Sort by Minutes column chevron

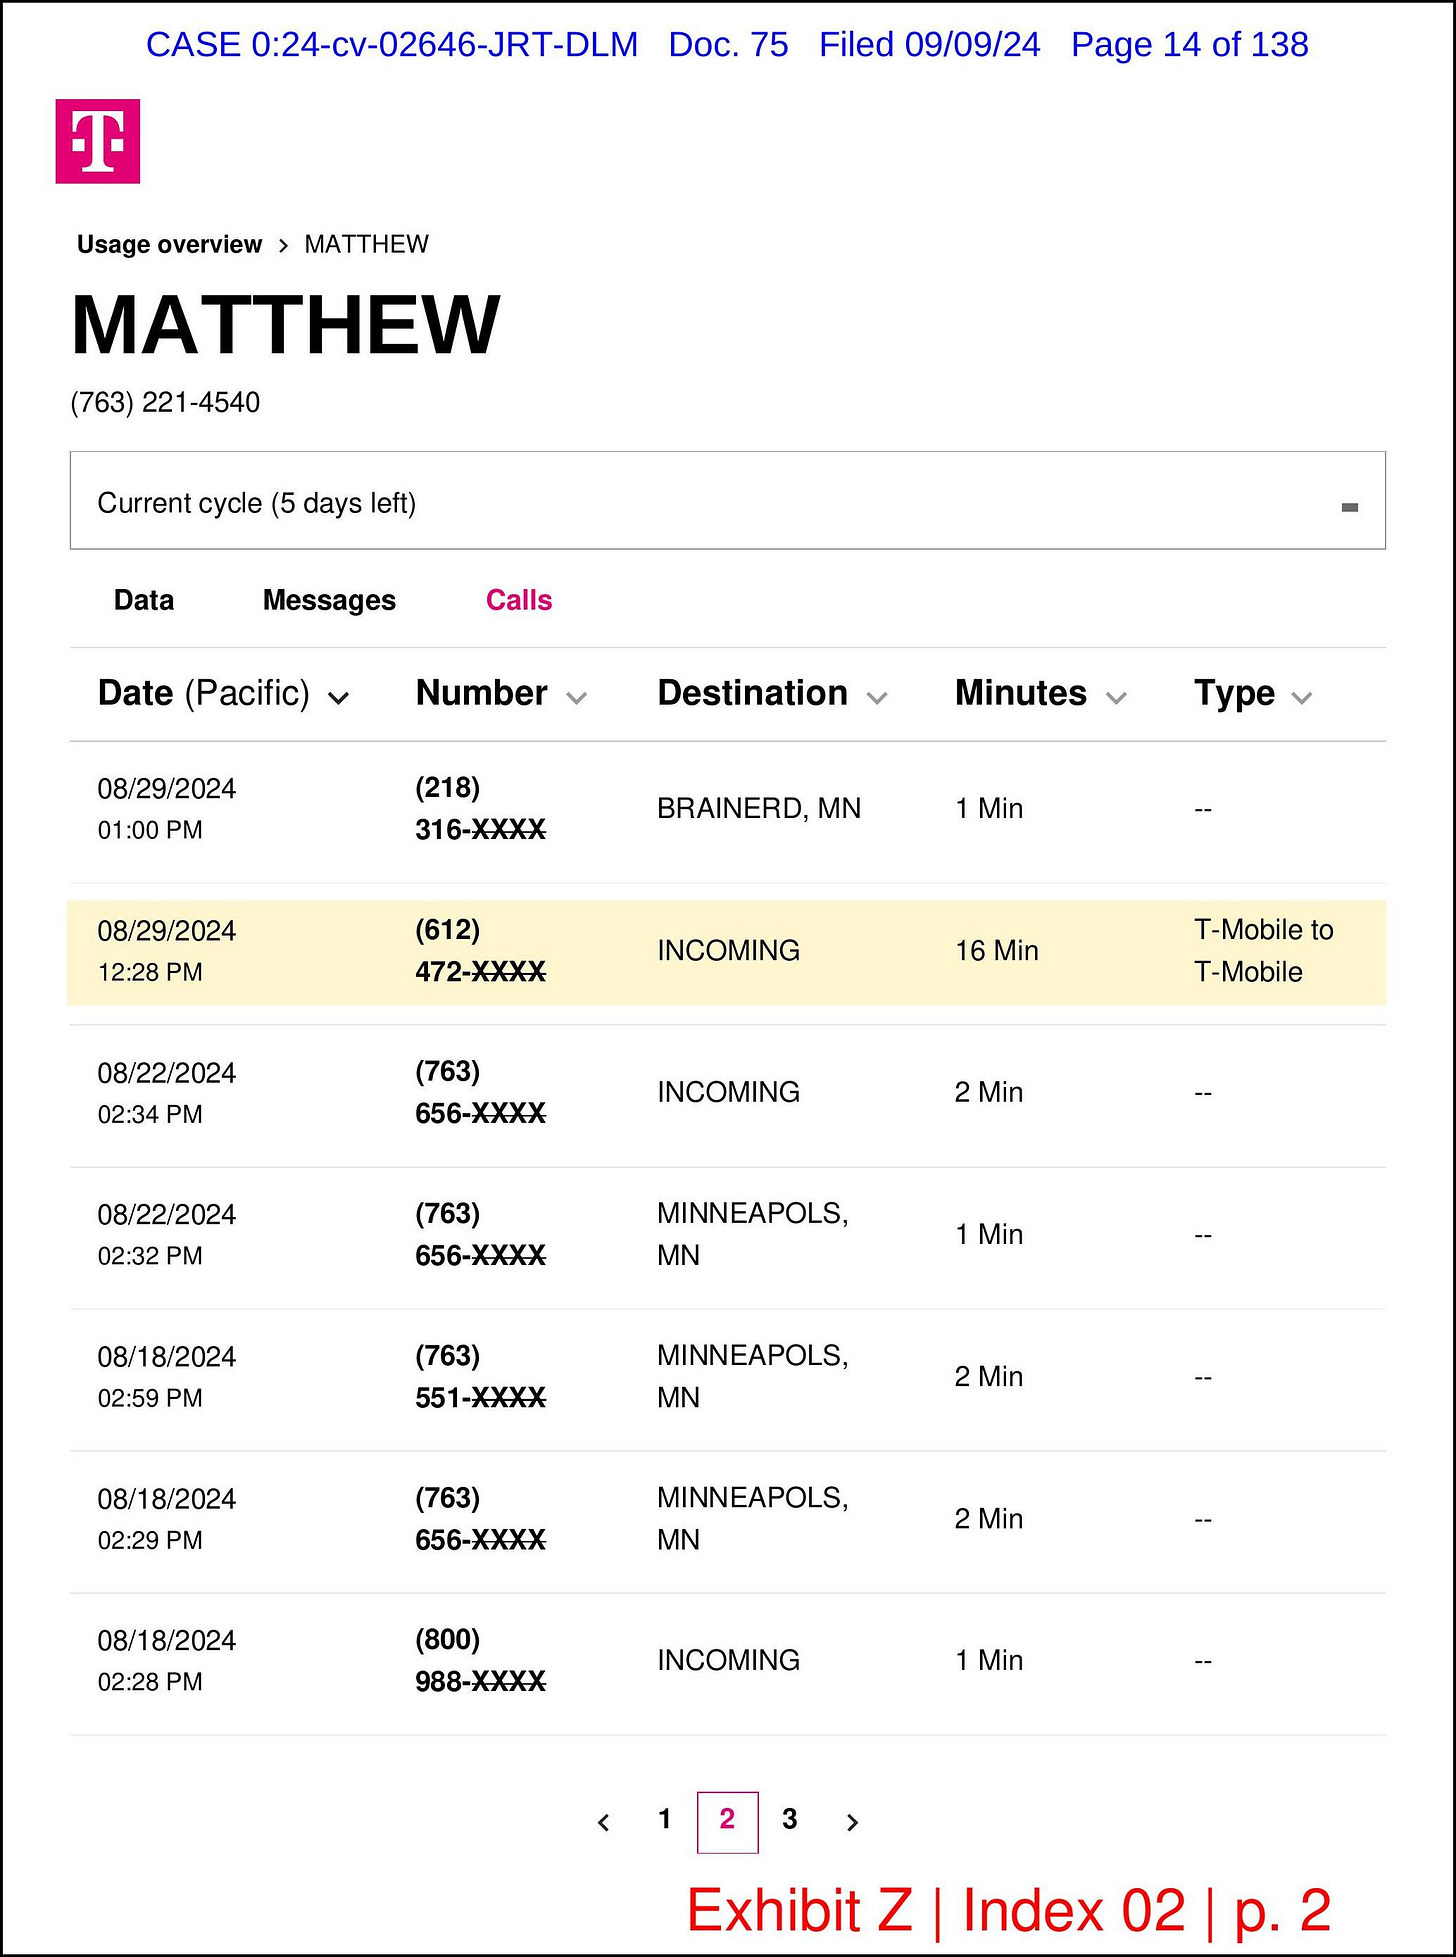tap(1116, 698)
